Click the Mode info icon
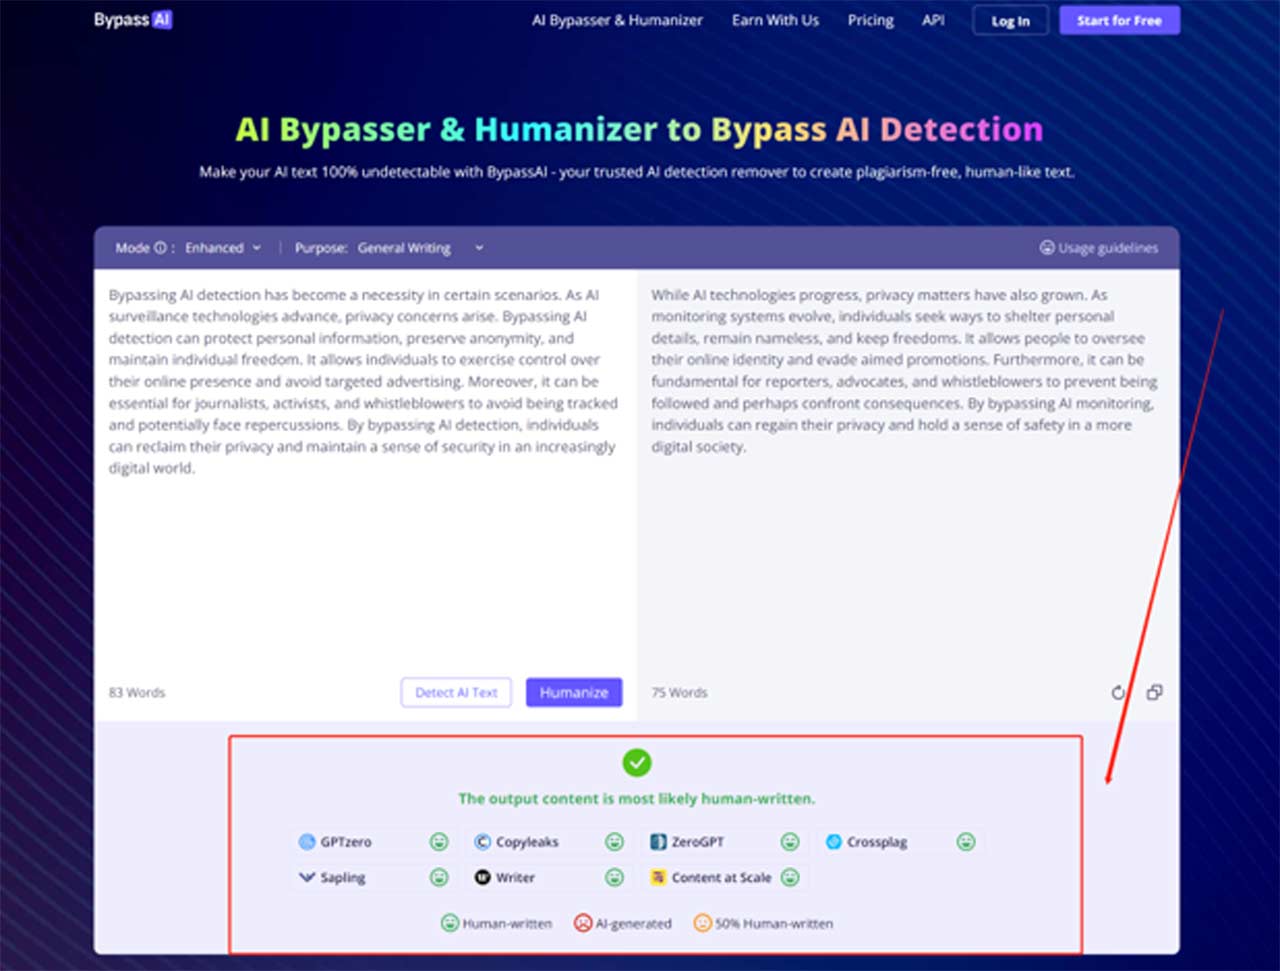Viewport: 1280px width, 971px height. [x=160, y=248]
